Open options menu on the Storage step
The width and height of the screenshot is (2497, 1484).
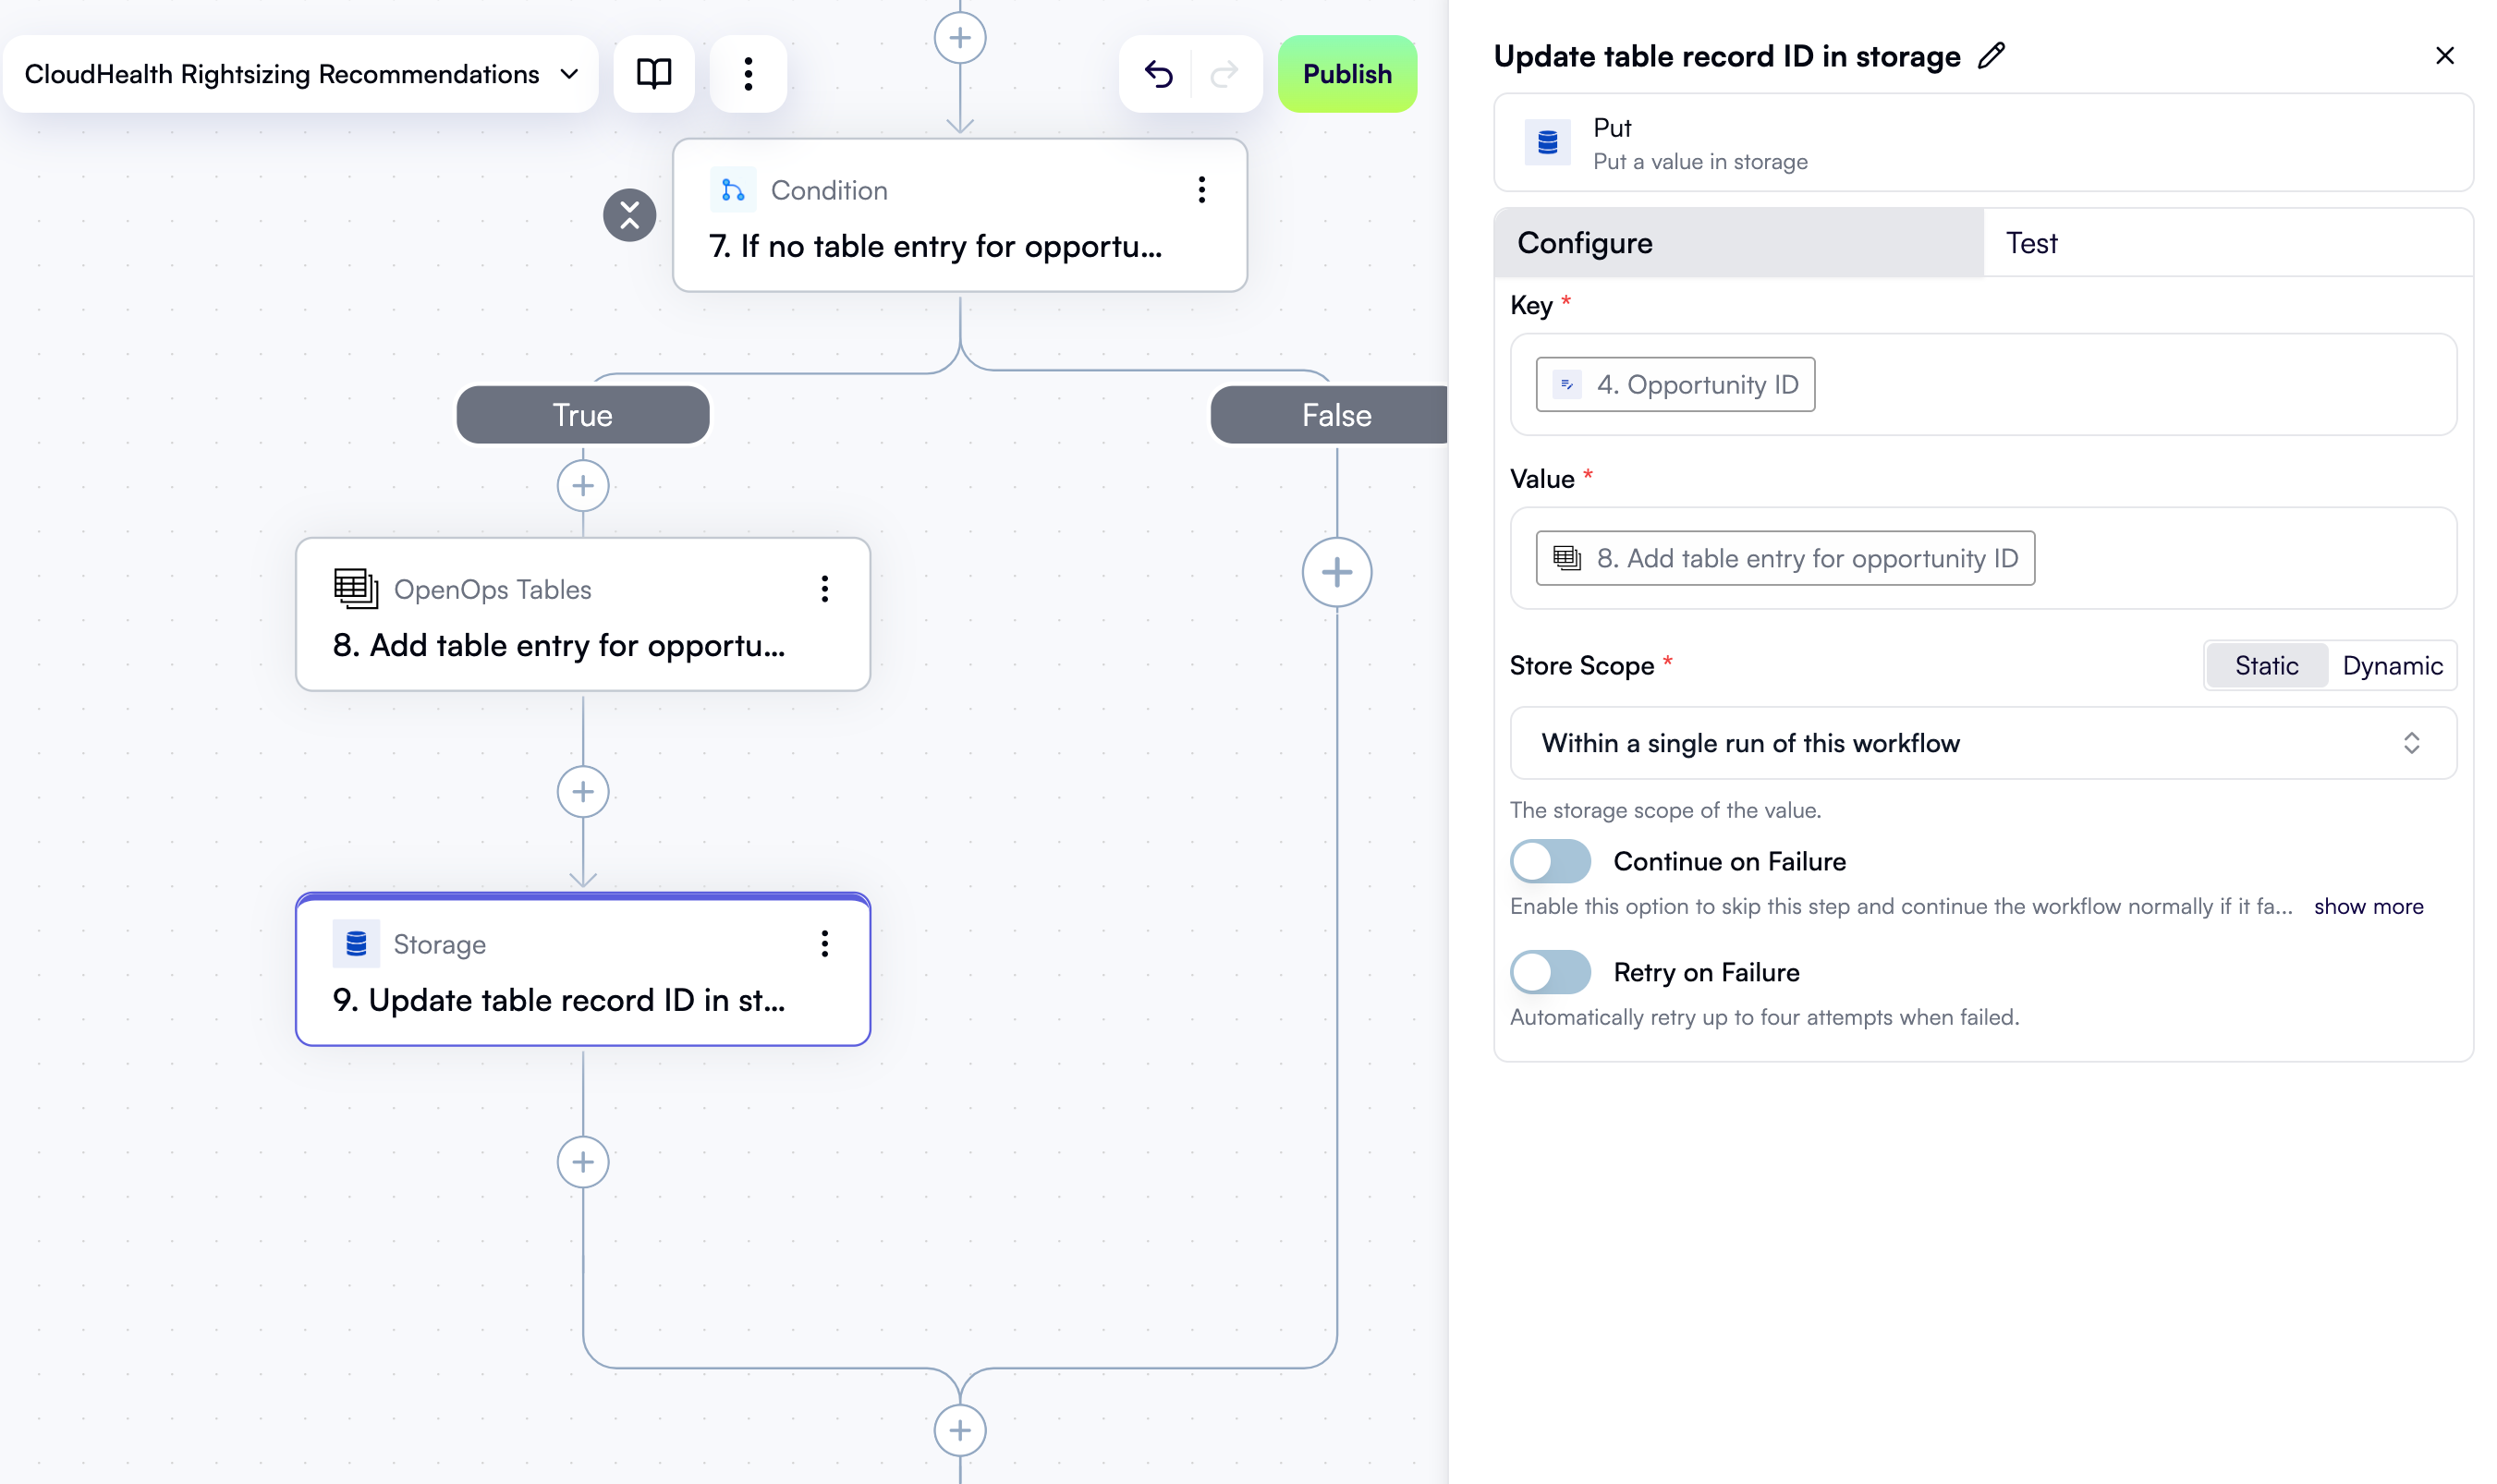pos(825,943)
